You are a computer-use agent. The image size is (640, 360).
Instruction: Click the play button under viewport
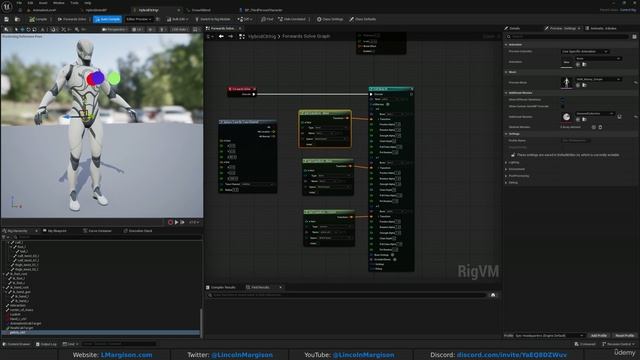[176, 222]
